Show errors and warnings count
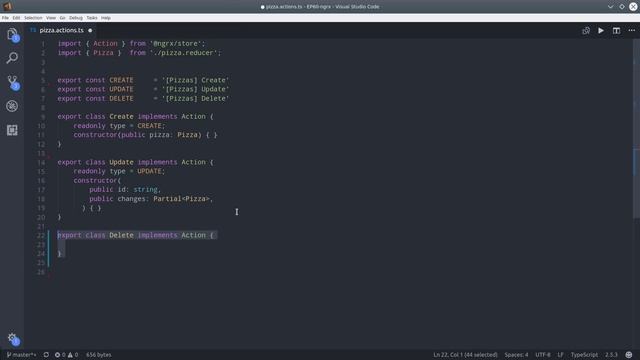 pos(66,355)
